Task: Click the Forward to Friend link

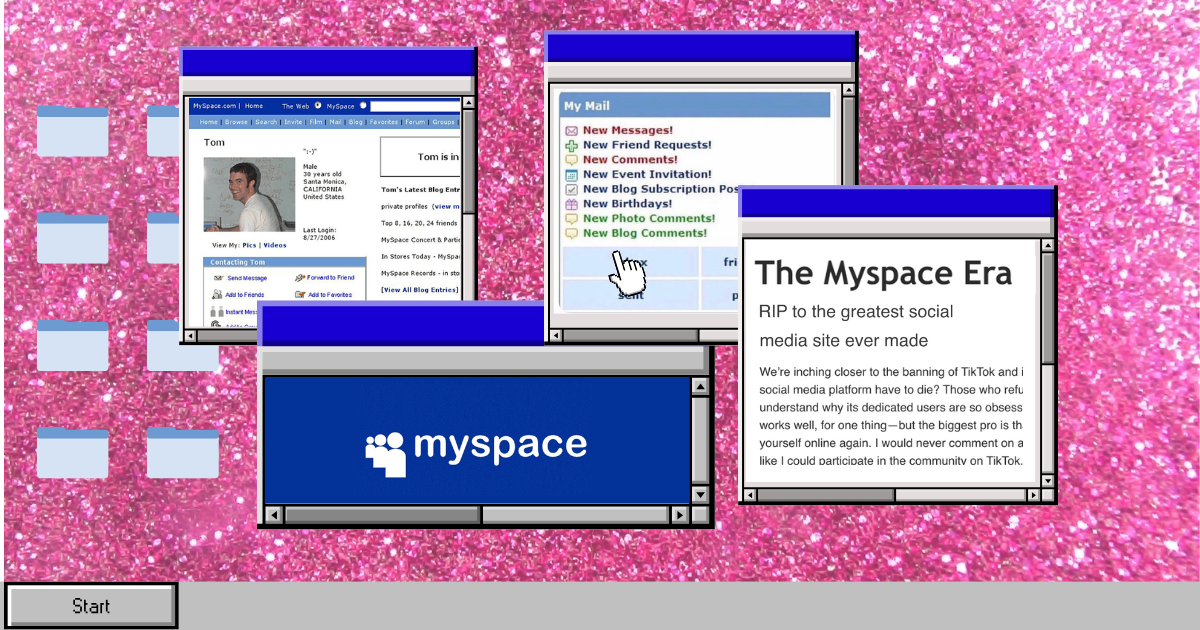Action: coord(331,278)
